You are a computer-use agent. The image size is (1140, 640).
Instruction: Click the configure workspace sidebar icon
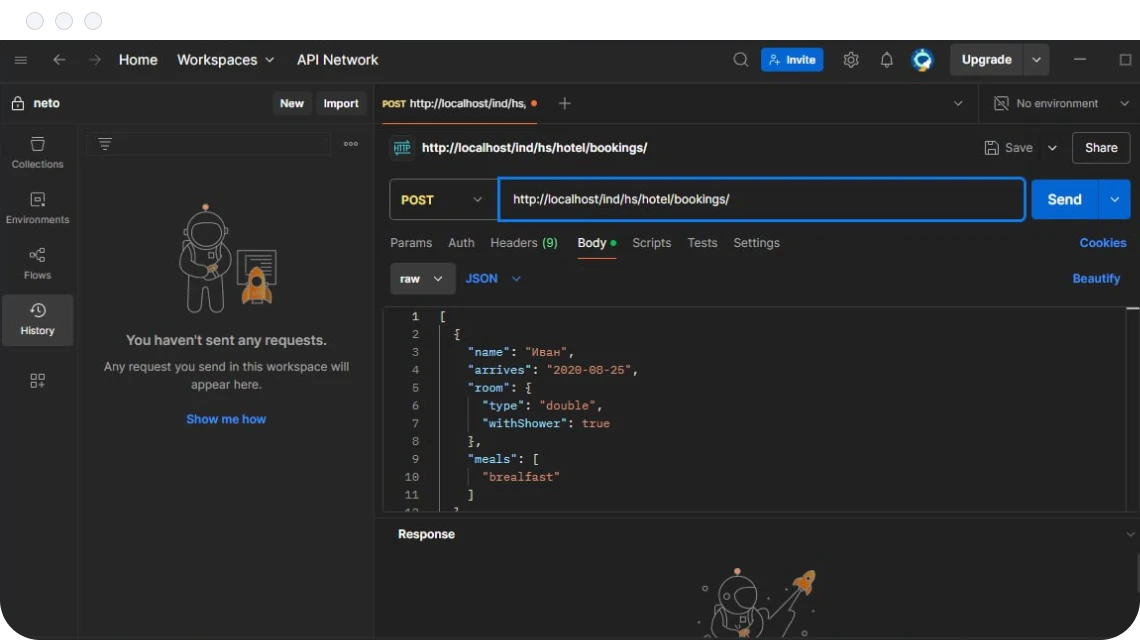pyautogui.click(x=37, y=381)
